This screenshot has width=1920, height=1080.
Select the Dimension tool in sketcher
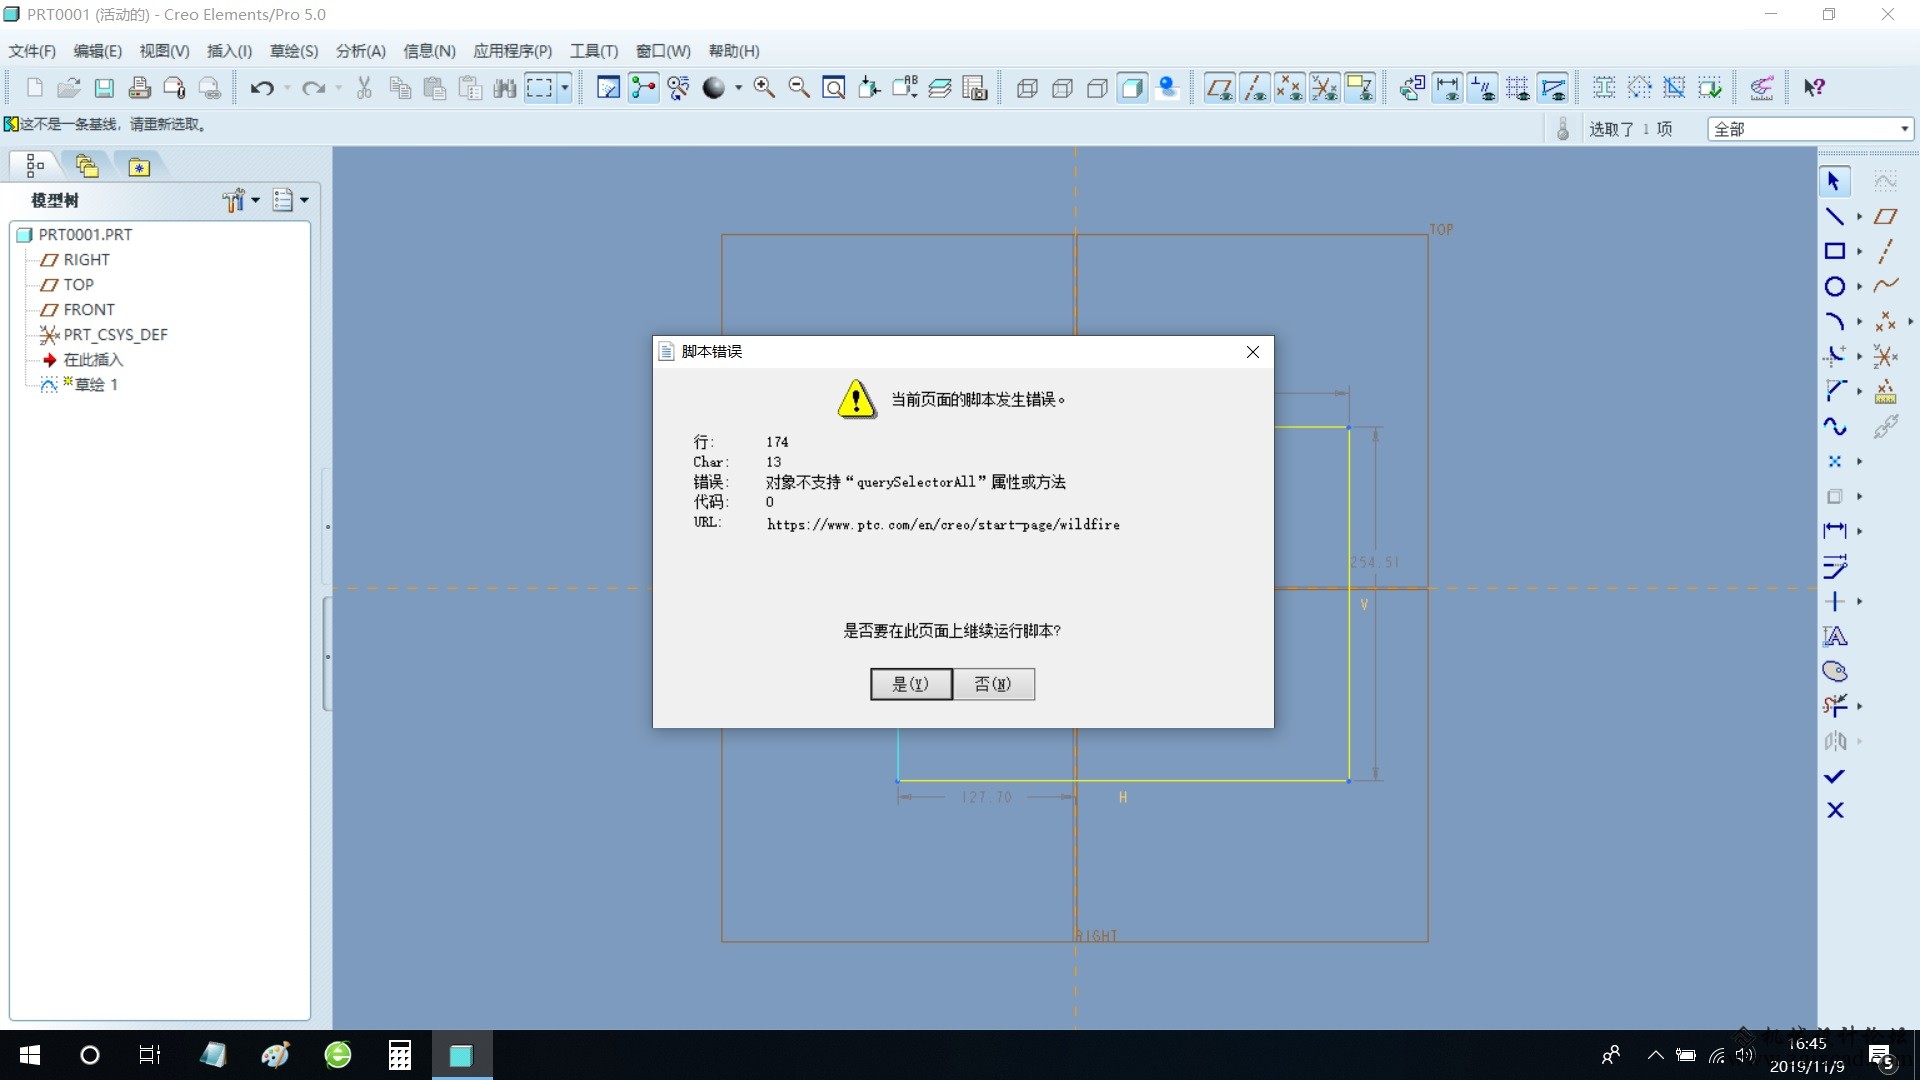[1835, 532]
